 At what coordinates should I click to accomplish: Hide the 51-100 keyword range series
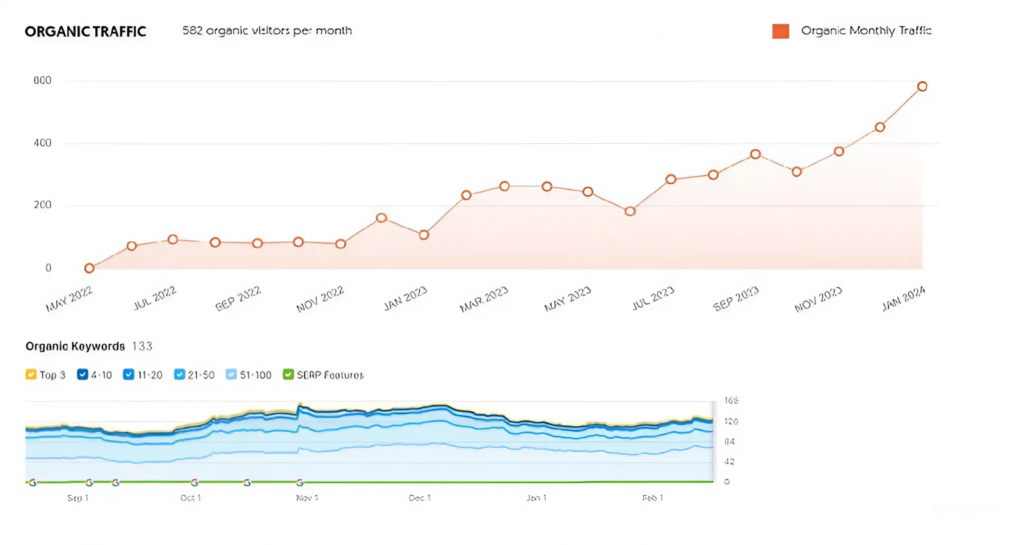pyautogui.click(x=231, y=375)
